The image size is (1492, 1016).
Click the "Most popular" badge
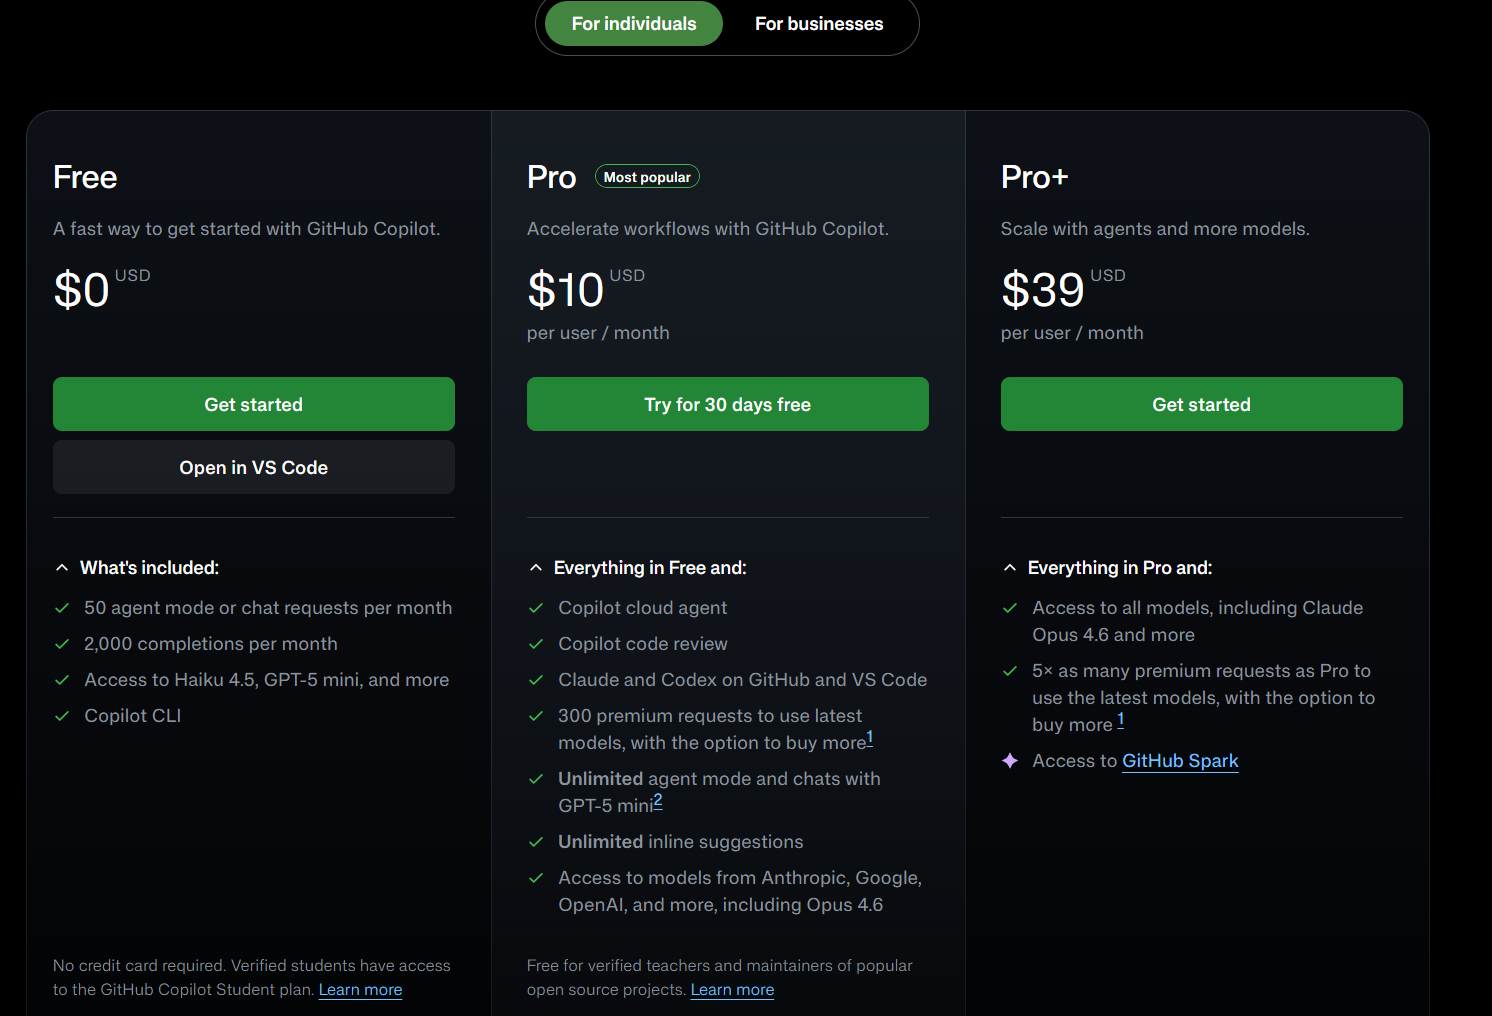(647, 176)
